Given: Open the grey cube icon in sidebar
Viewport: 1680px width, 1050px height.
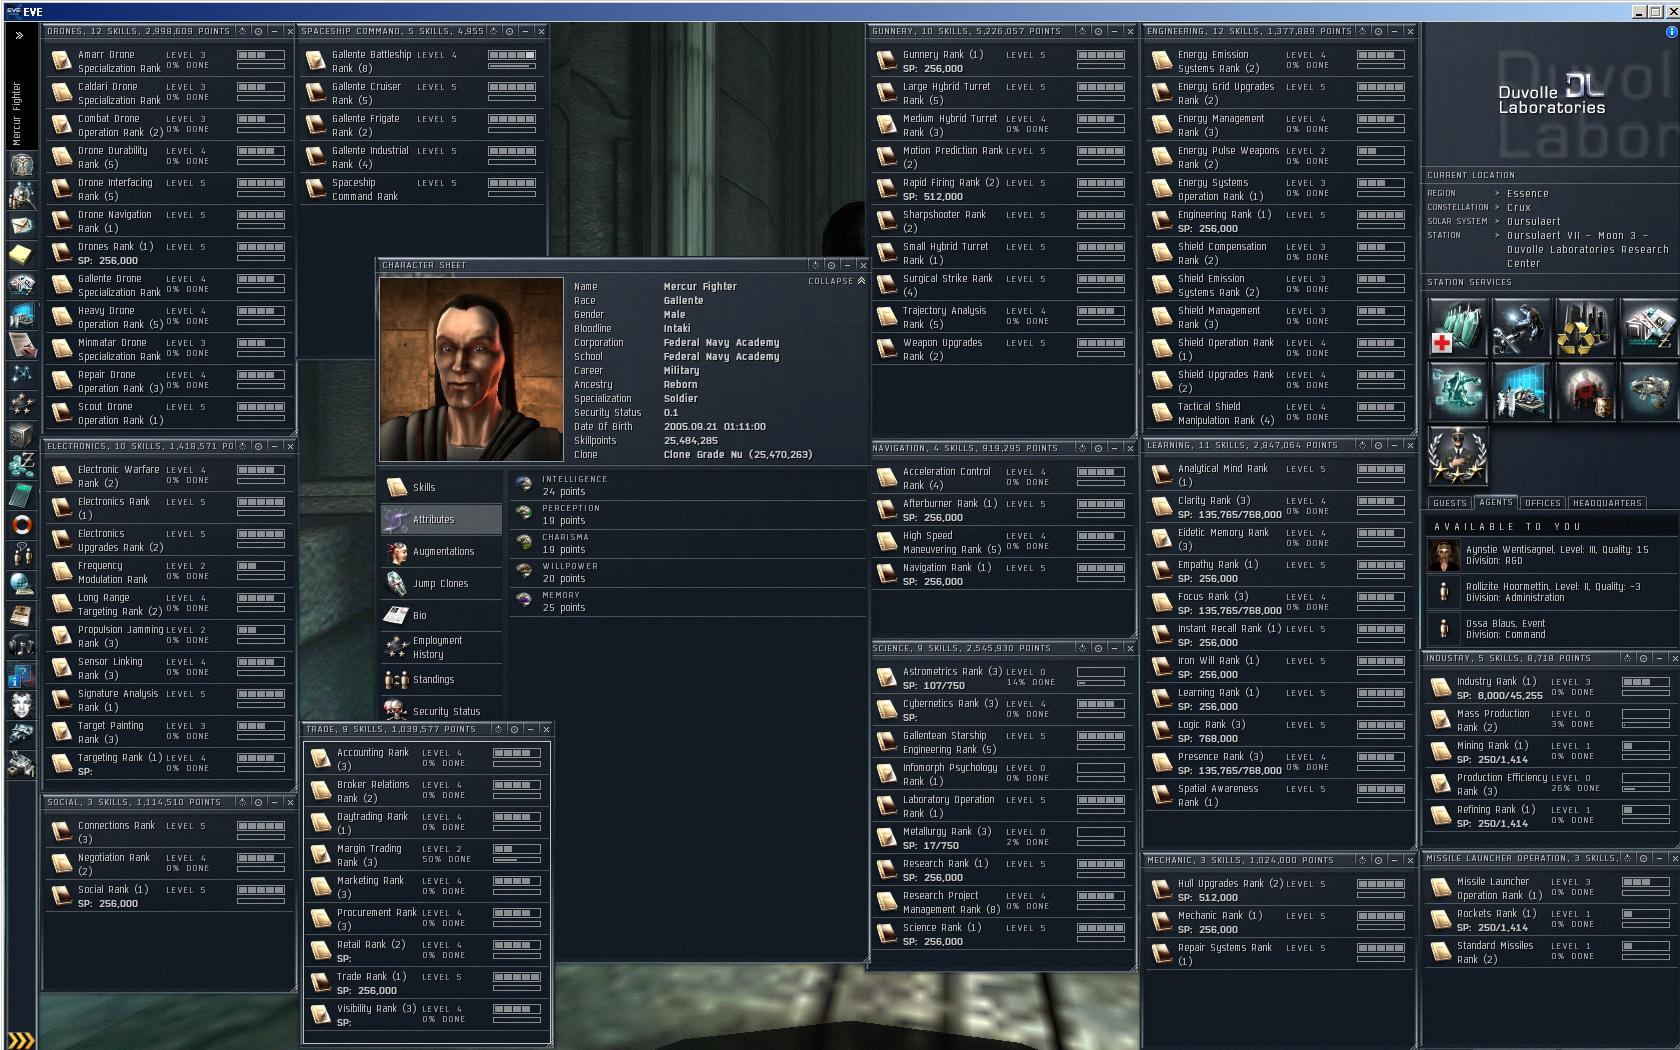Looking at the screenshot, I should 22,435.
